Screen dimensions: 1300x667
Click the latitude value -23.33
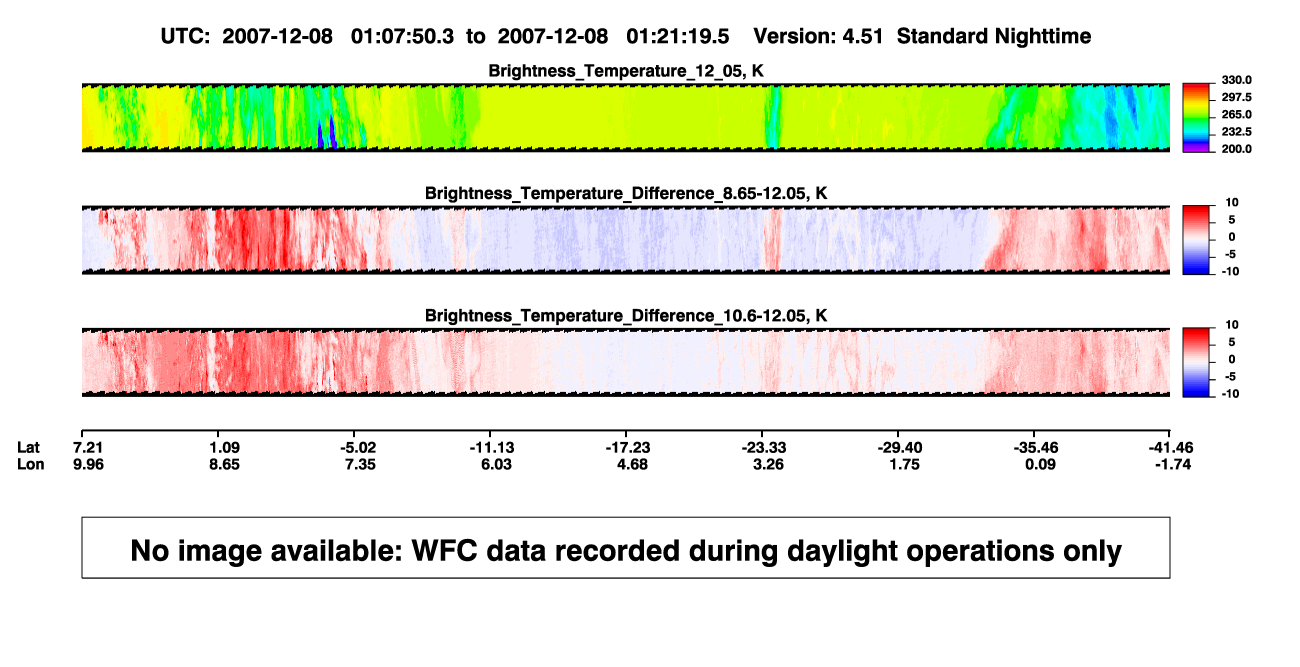pos(764,446)
